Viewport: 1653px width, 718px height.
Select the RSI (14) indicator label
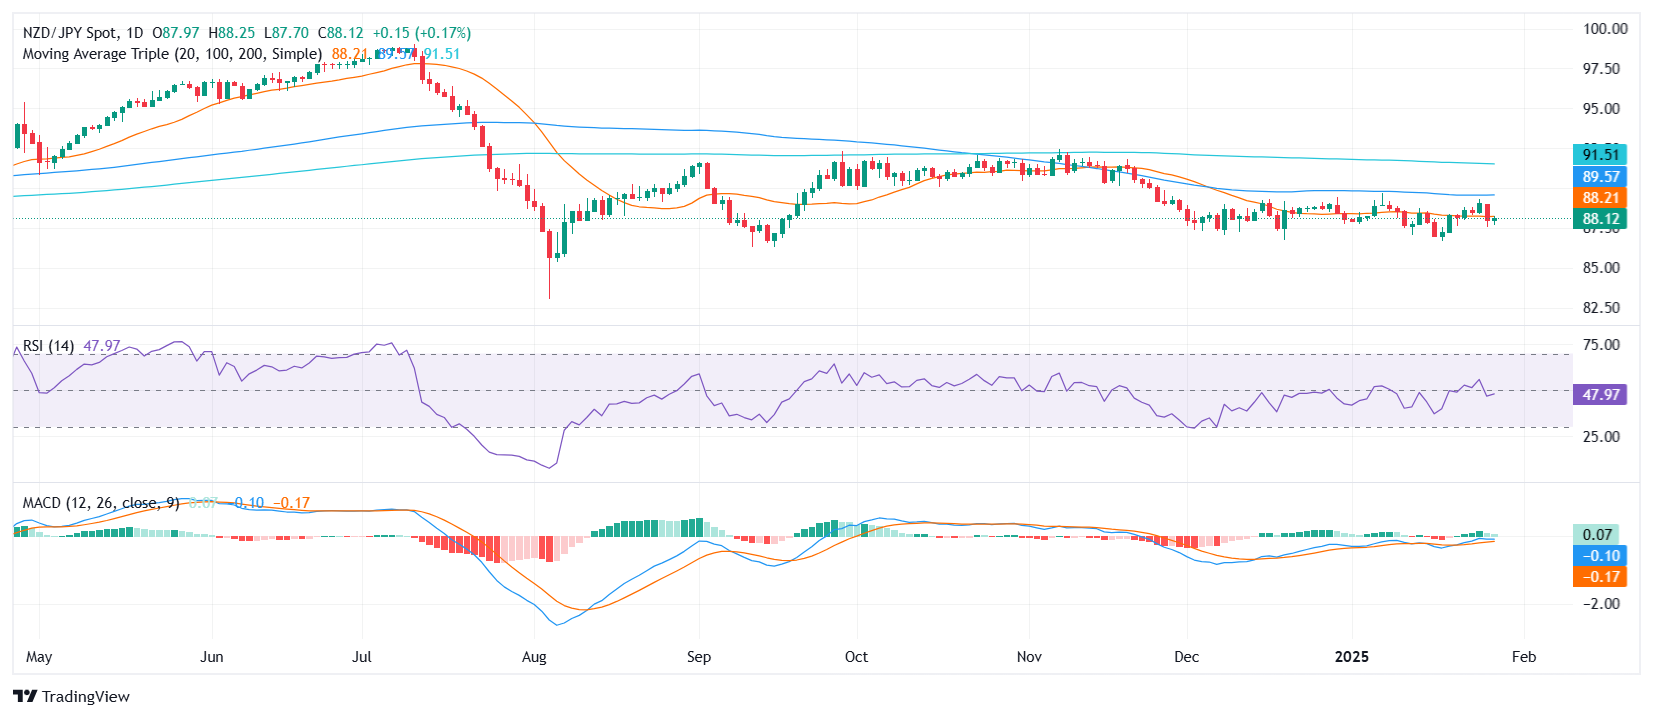tap(48, 346)
